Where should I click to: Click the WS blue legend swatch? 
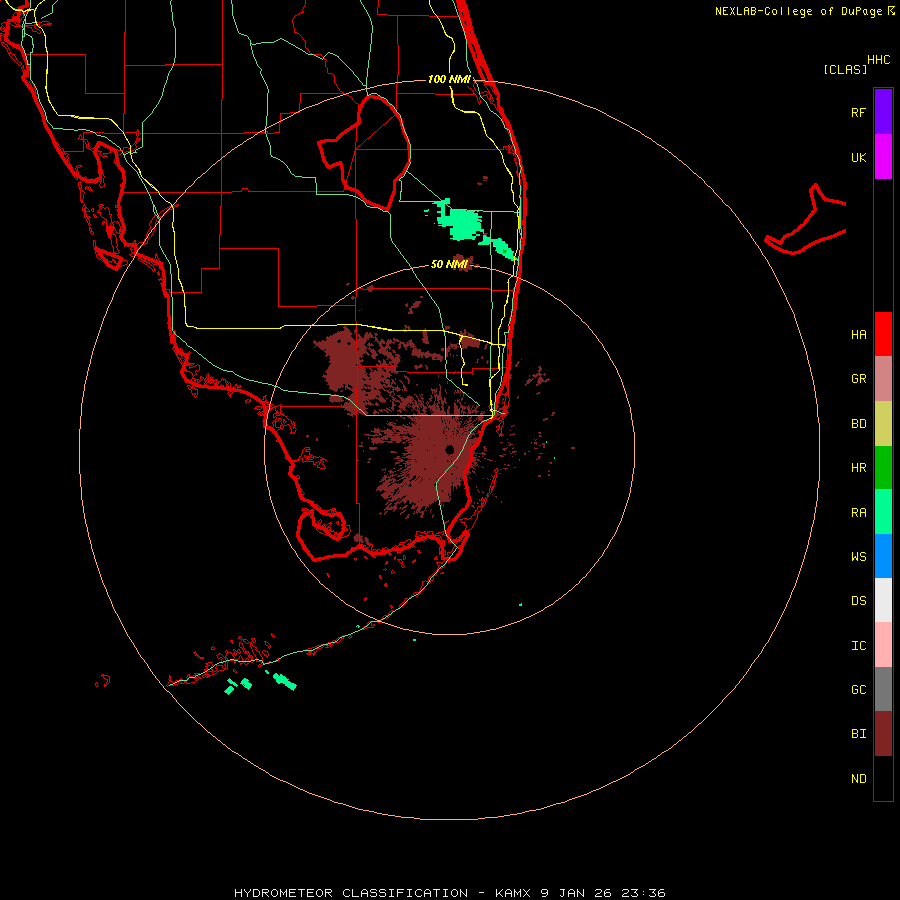[x=883, y=556]
